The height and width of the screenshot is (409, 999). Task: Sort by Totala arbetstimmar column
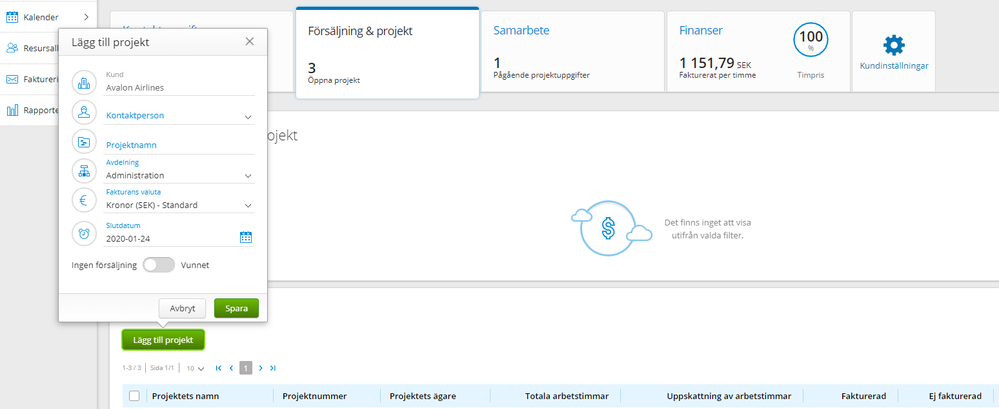coord(567,396)
